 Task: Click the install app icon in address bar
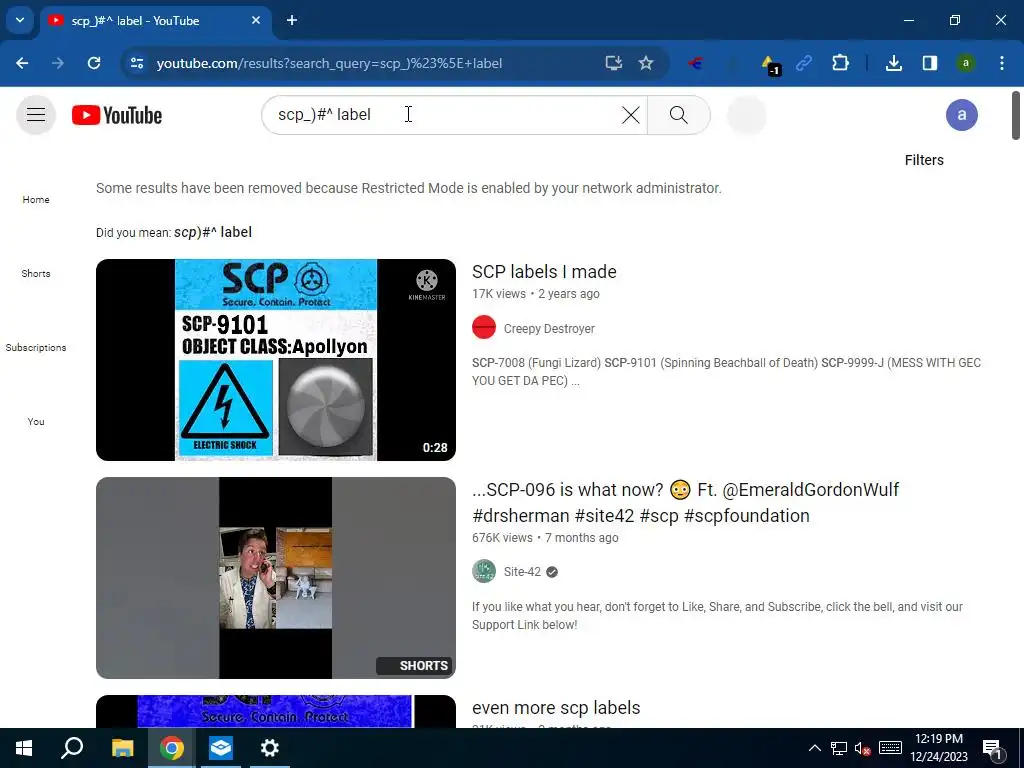coord(613,63)
